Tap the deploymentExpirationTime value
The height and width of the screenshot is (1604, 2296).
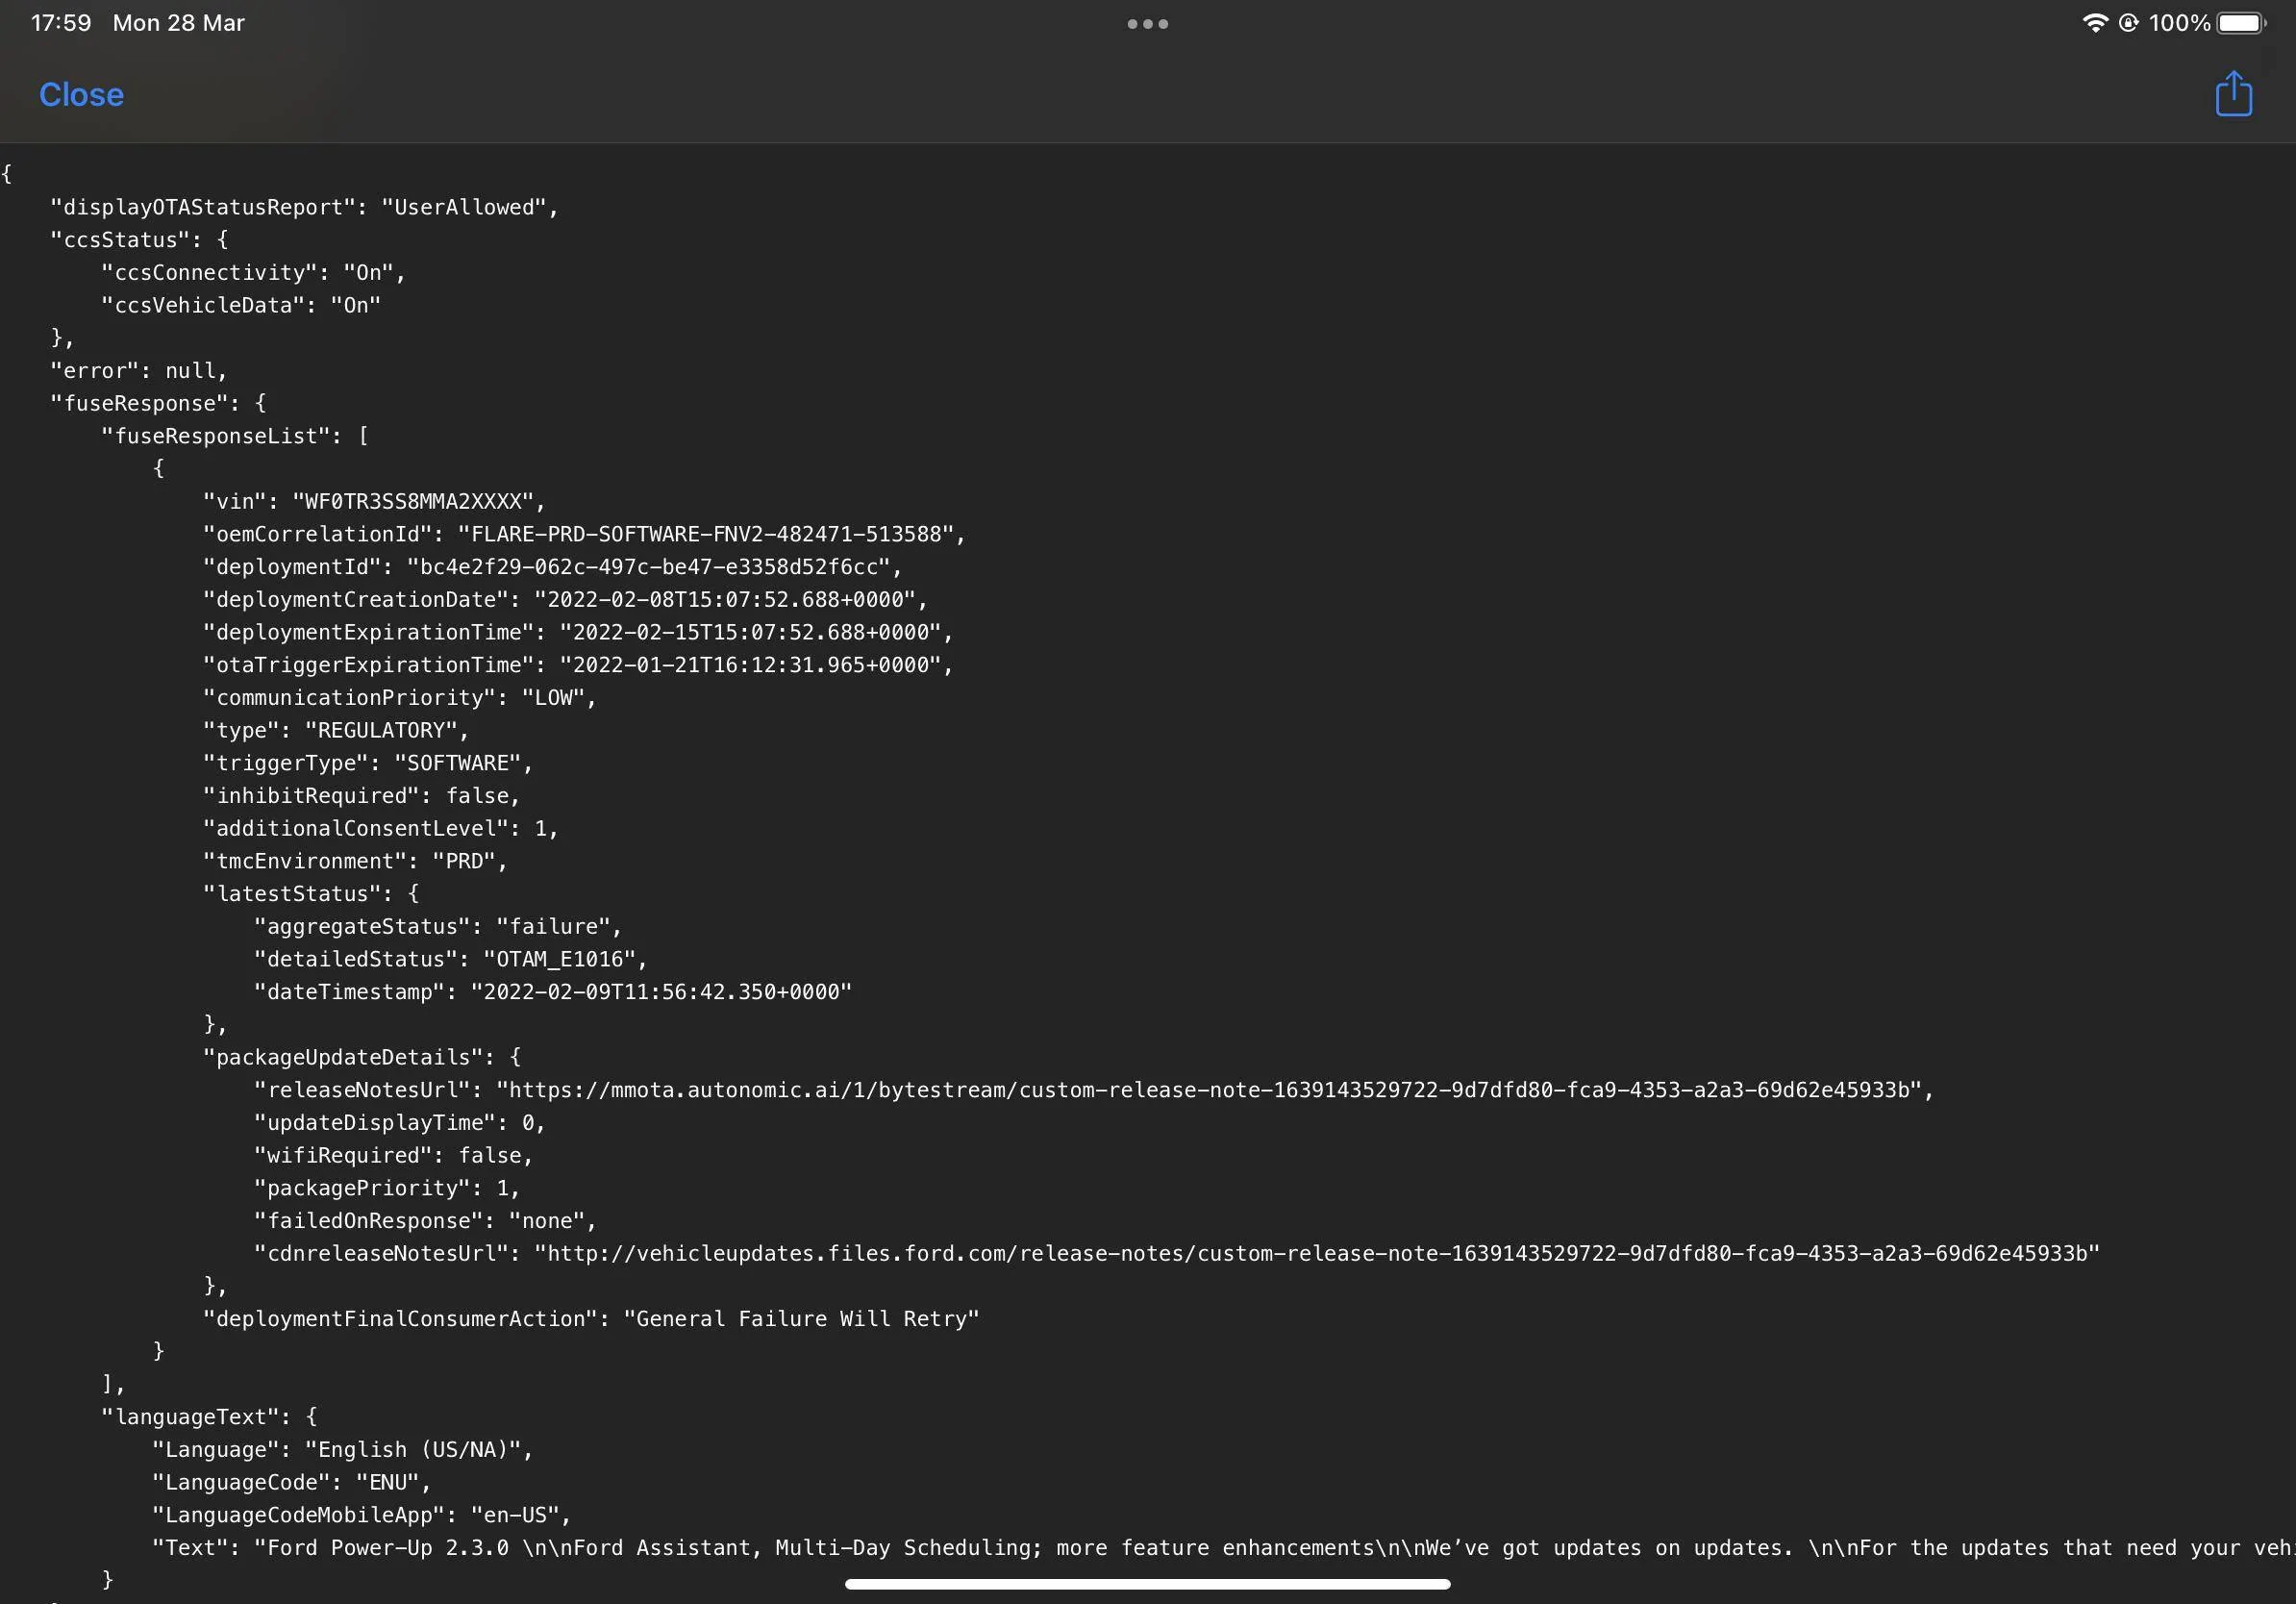[750, 632]
